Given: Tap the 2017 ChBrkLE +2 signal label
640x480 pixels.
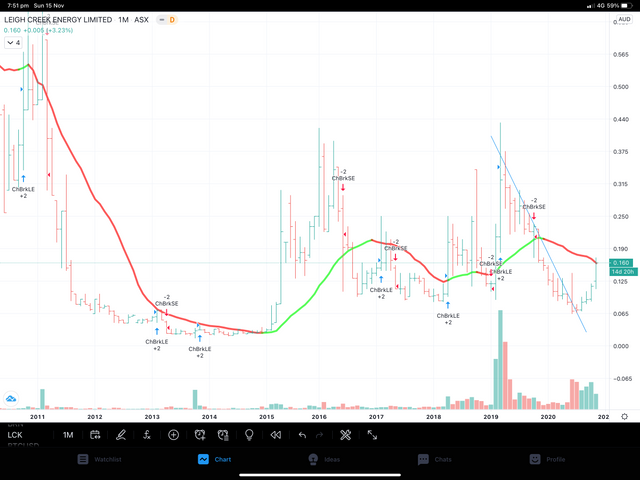Looking at the screenshot, I should pos(381,293).
